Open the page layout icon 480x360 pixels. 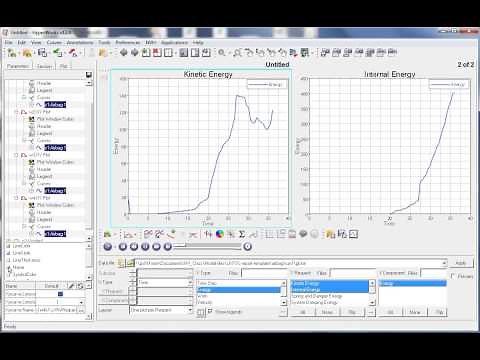pyautogui.click(x=168, y=52)
